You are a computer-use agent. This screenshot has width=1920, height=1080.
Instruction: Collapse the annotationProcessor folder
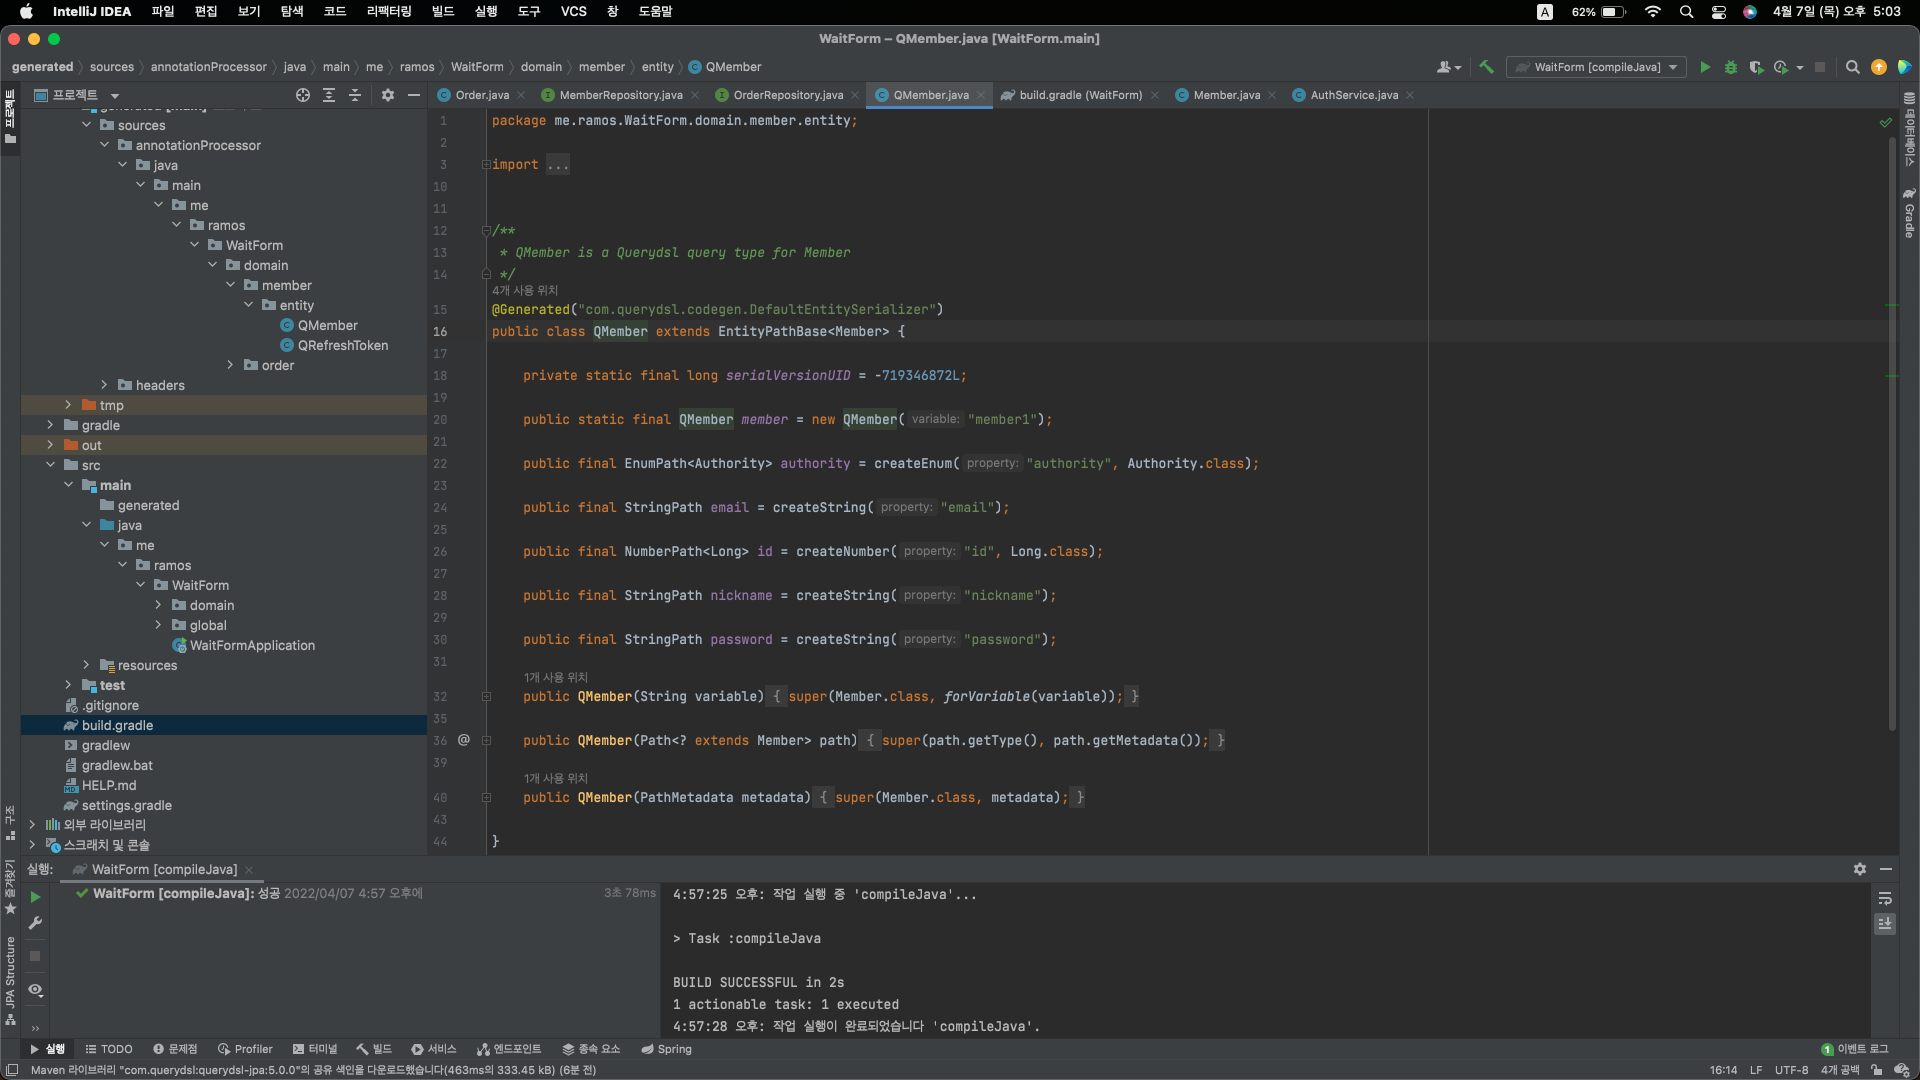105,145
